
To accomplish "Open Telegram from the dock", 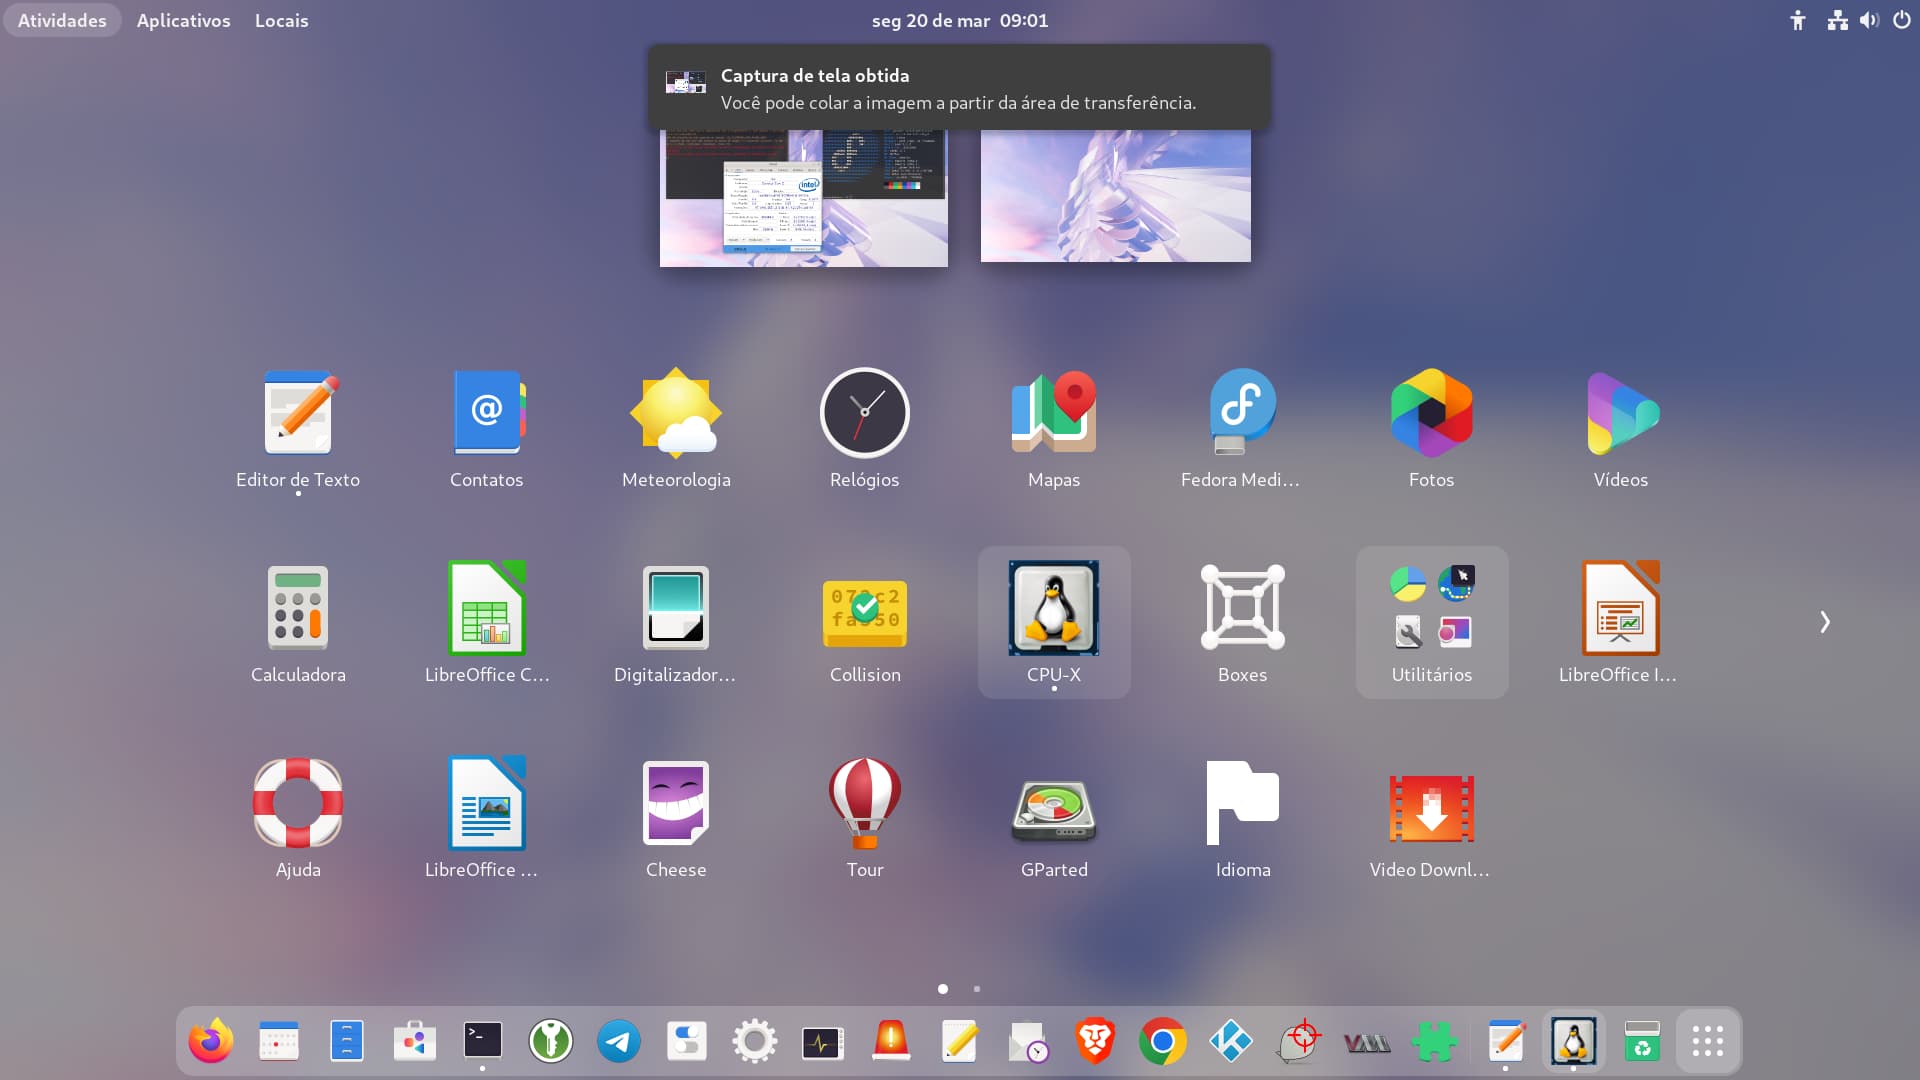I will click(x=619, y=1042).
